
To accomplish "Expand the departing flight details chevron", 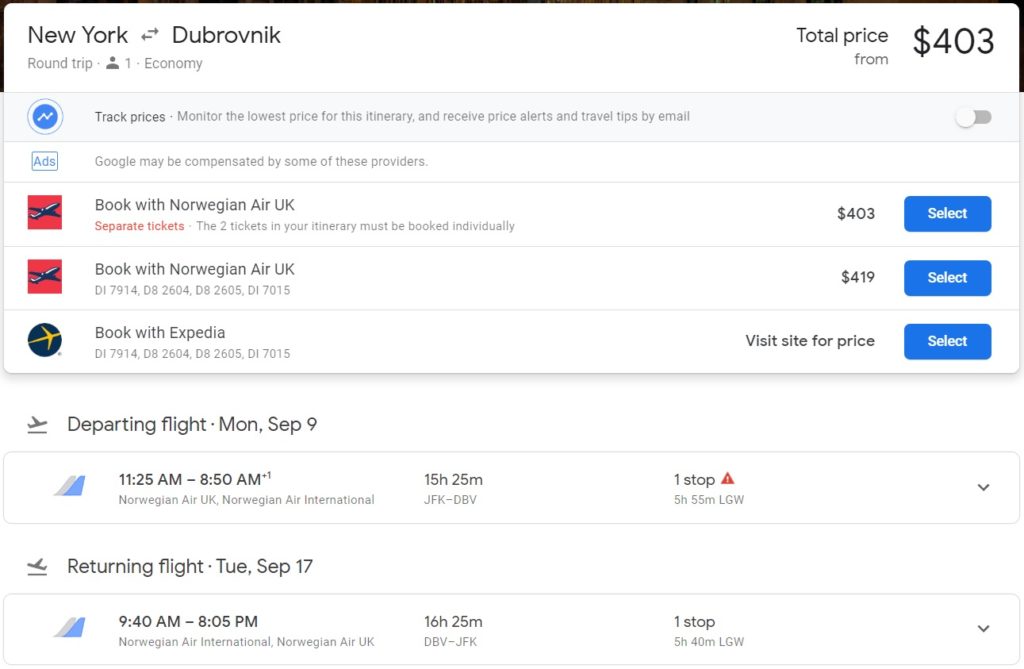I will point(983,488).
